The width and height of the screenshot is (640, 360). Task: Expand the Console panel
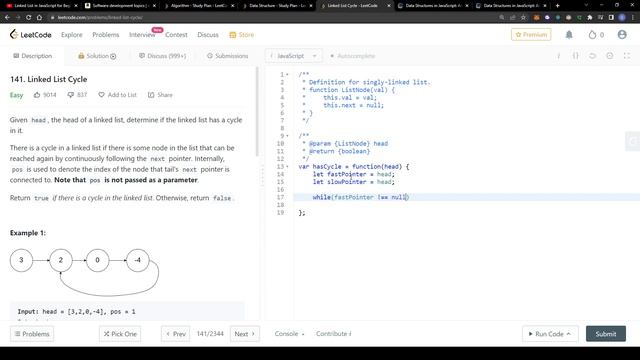point(289,334)
